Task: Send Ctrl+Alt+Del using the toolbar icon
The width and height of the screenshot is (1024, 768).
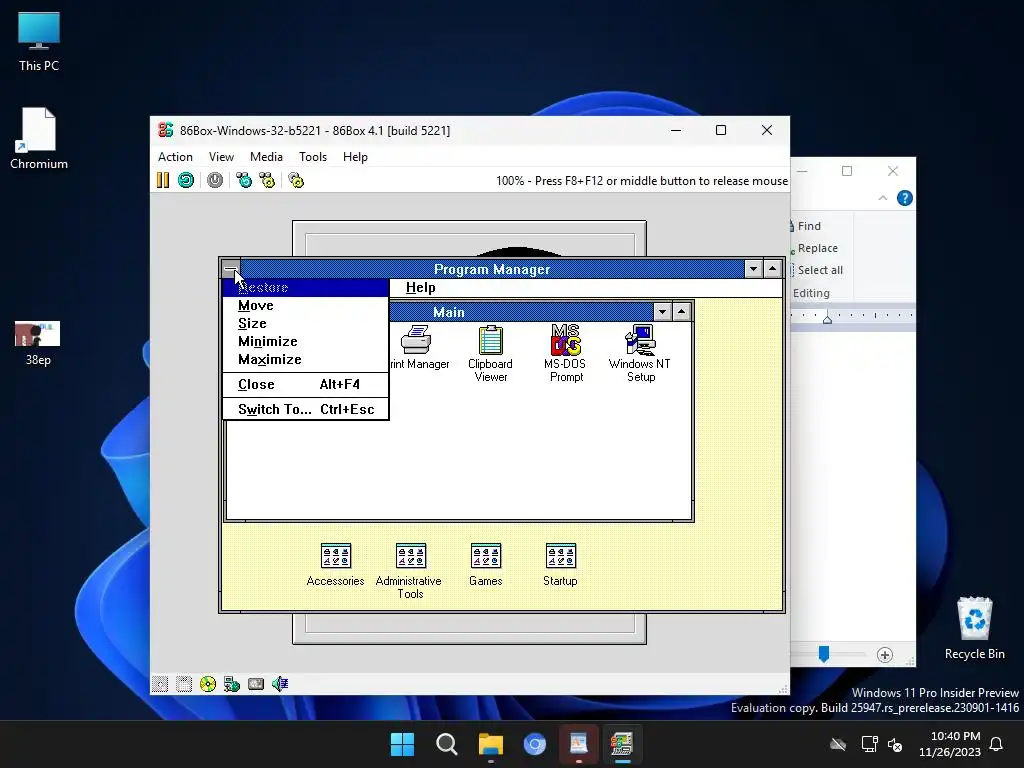Action: [244, 180]
